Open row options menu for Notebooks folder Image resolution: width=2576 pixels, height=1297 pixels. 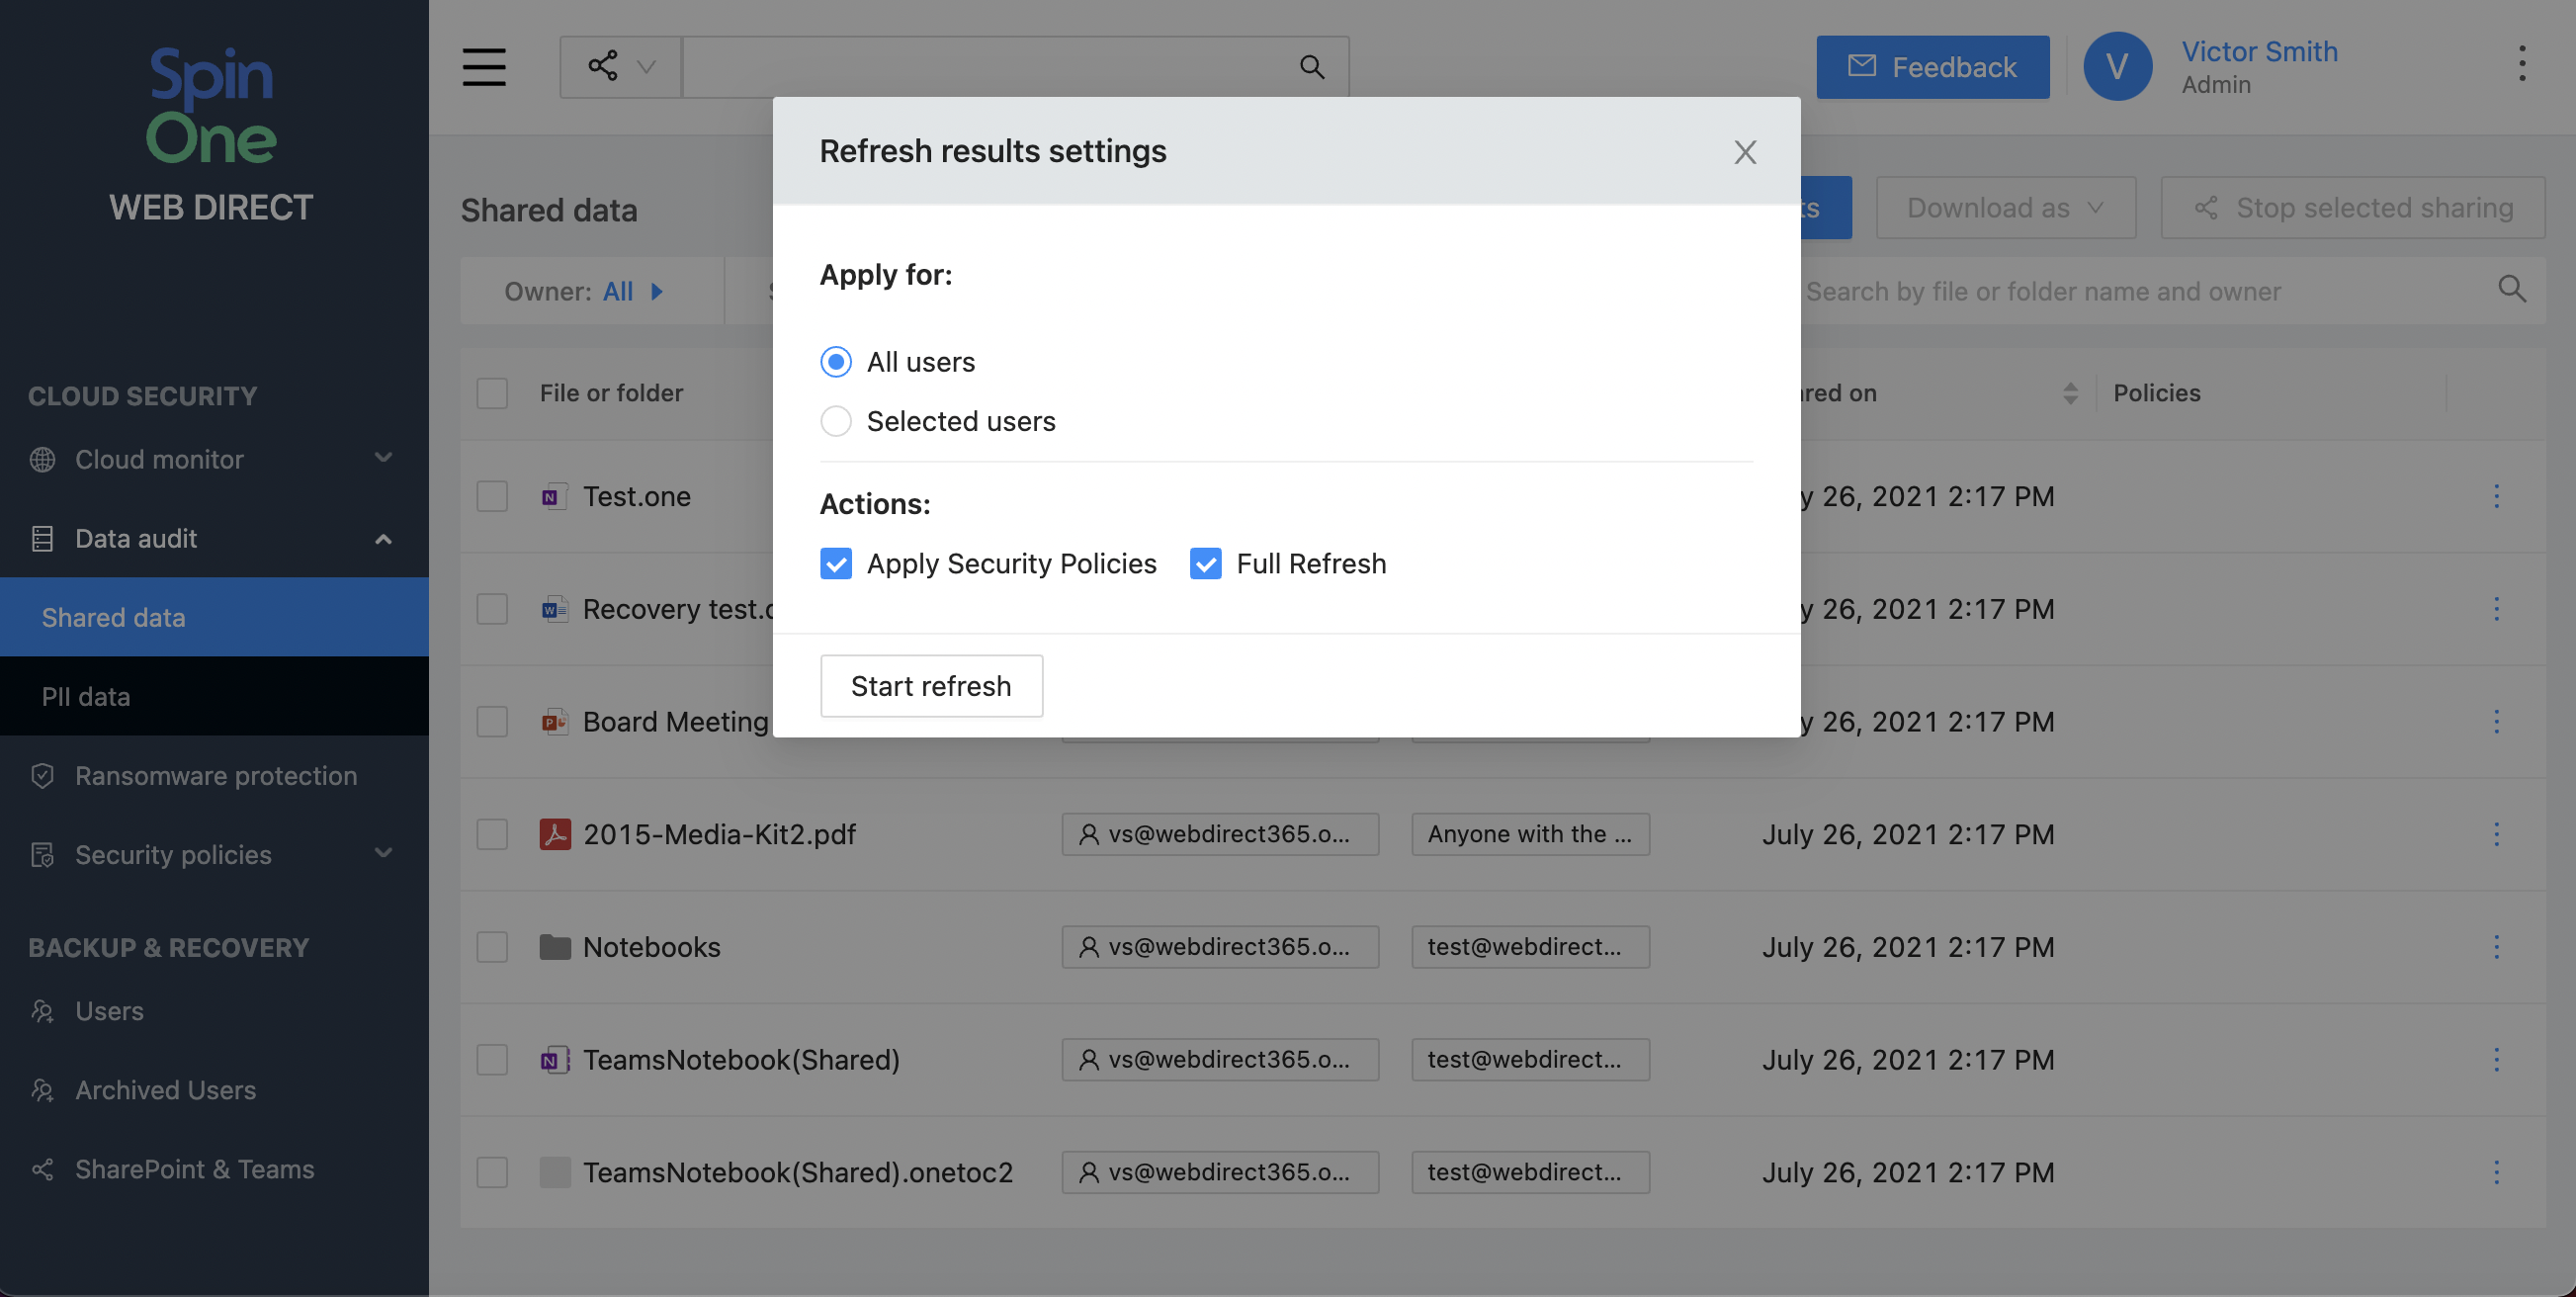tap(2495, 947)
